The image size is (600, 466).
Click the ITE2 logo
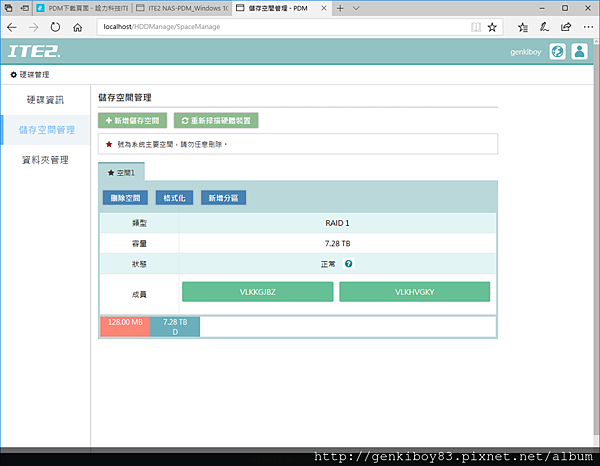coord(34,51)
